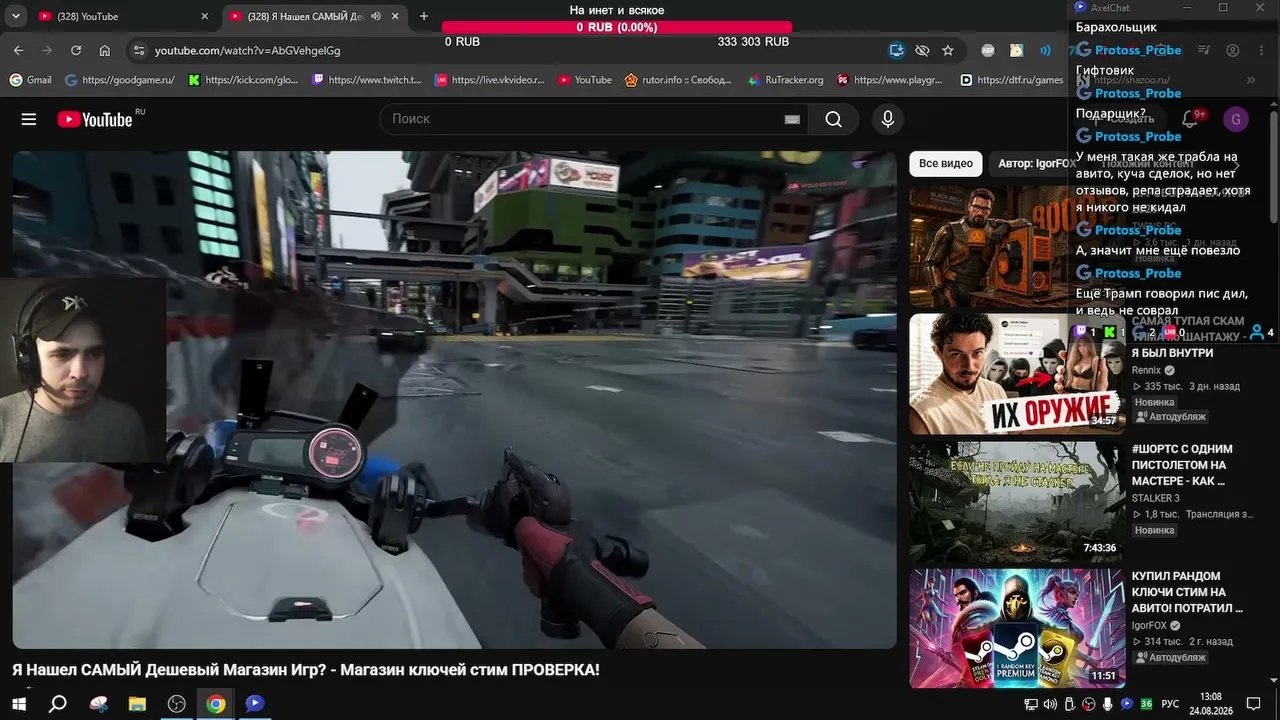
Task: Bookmark this page with the star icon
Action: tap(948, 50)
